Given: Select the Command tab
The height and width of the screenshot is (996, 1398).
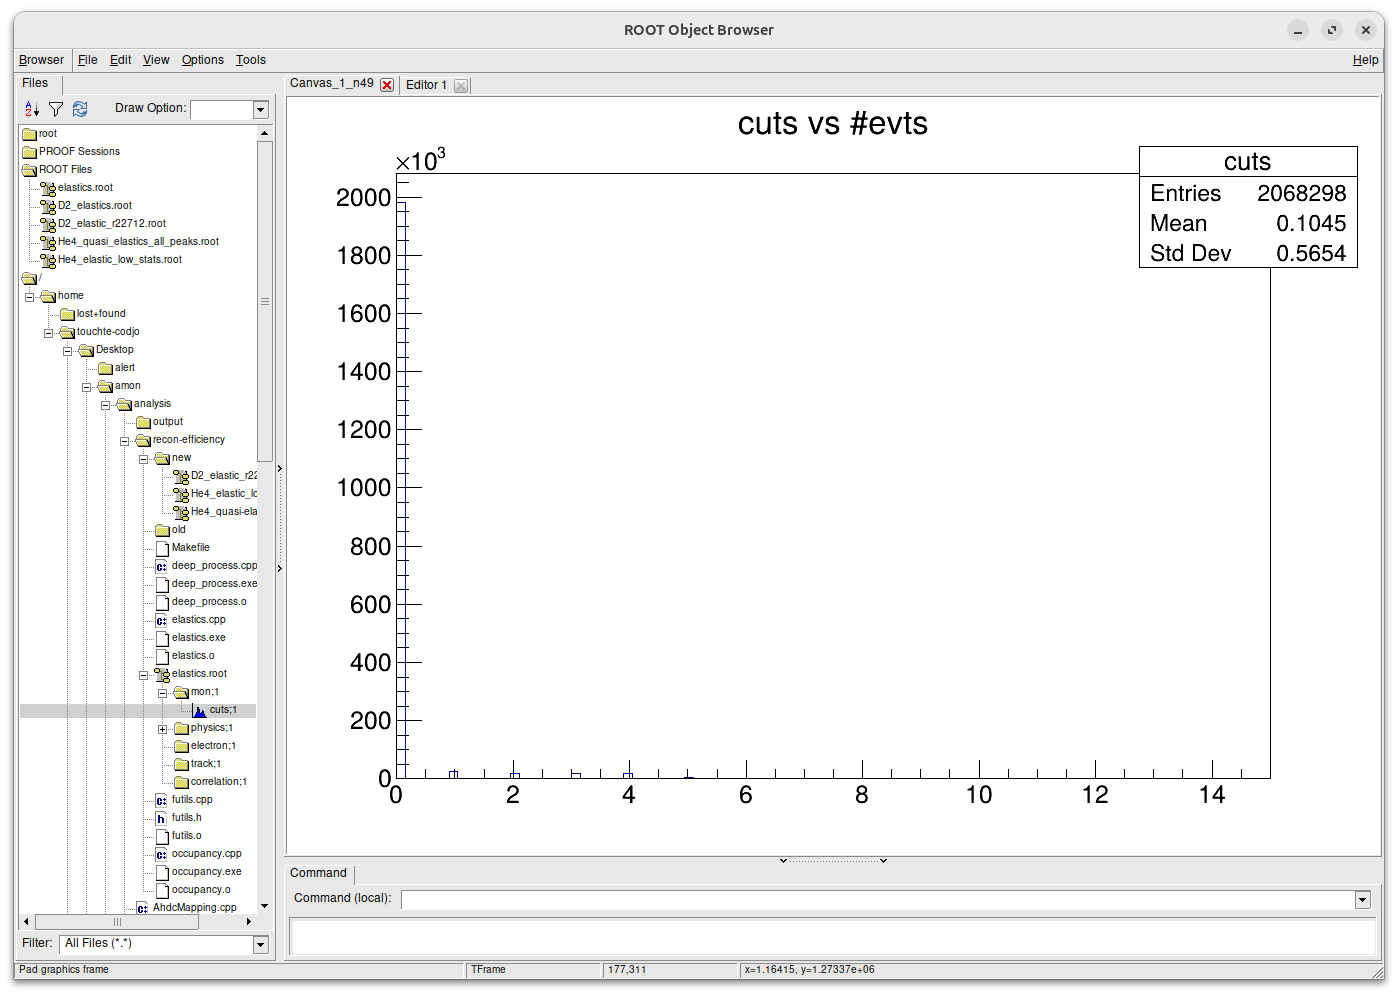Looking at the screenshot, I should coord(319,874).
